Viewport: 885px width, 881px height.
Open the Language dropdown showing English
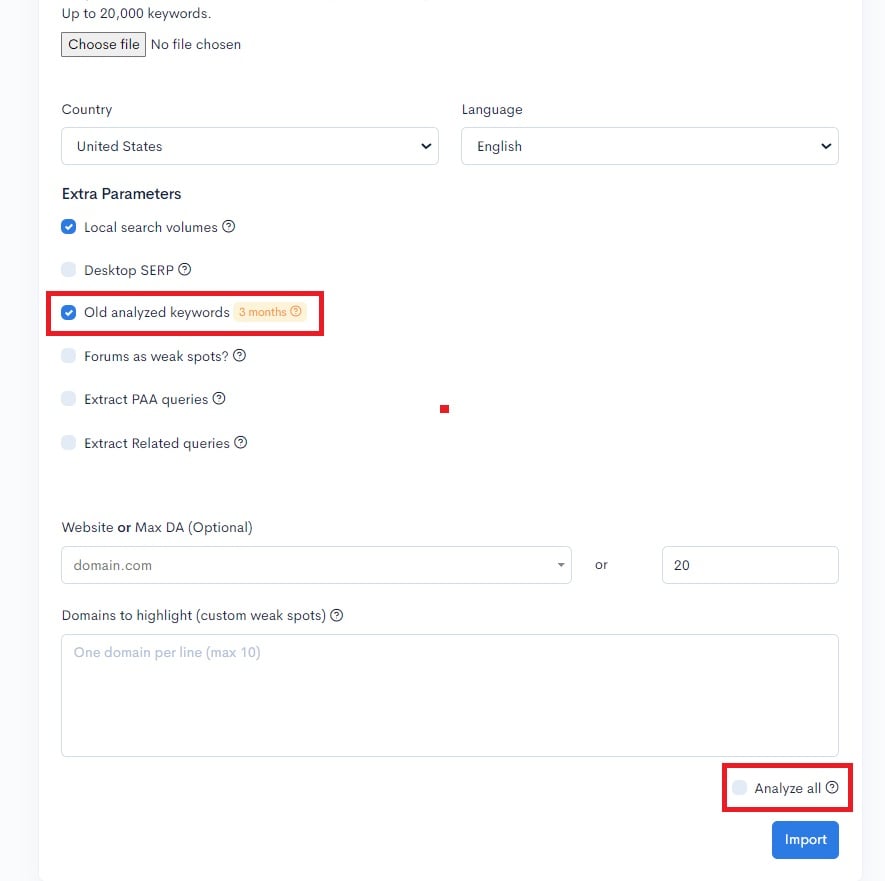649,146
